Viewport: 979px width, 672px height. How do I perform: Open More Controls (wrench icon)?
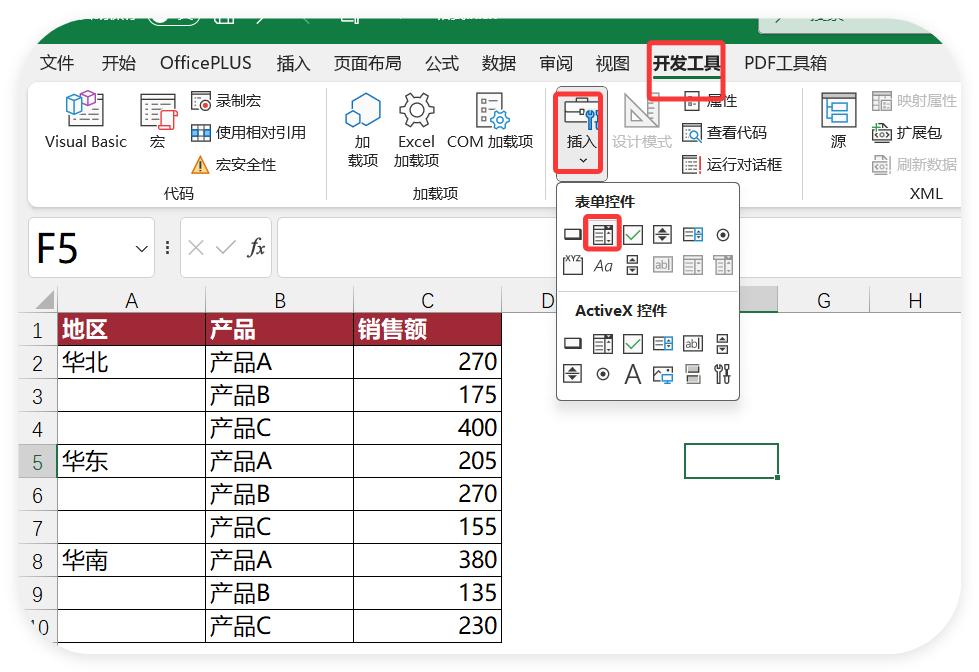[722, 374]
